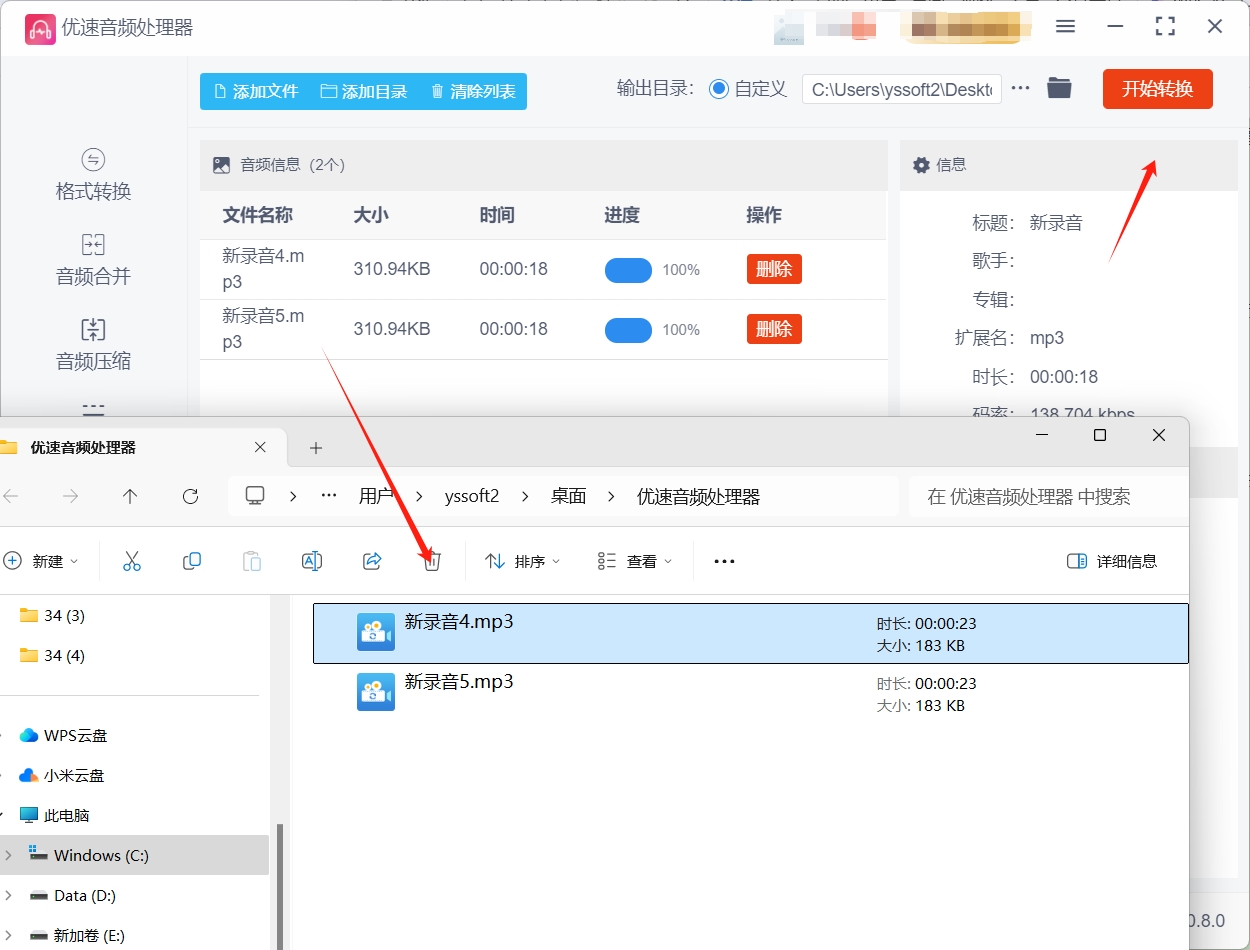The height and width of the screenshot is (950, 1250).
Task: Click the 添加目录 button
Action: point(364,91)
